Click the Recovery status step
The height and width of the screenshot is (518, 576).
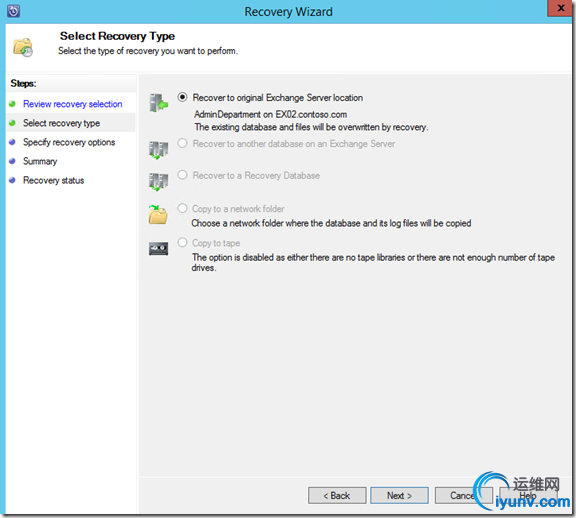pos(54,180)
